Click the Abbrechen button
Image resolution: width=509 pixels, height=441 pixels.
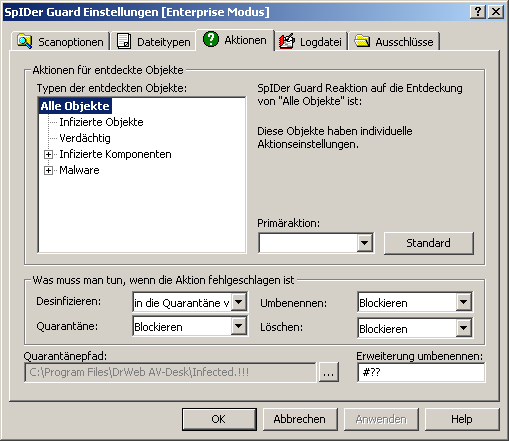[300, 419]
